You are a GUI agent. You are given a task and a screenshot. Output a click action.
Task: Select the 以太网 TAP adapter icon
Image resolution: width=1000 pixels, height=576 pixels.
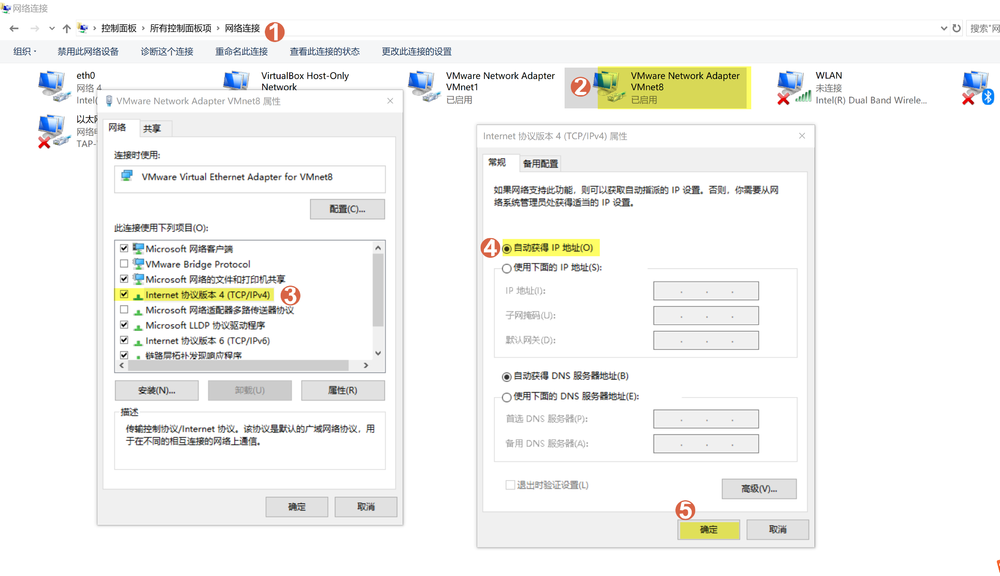click(54, 131)
